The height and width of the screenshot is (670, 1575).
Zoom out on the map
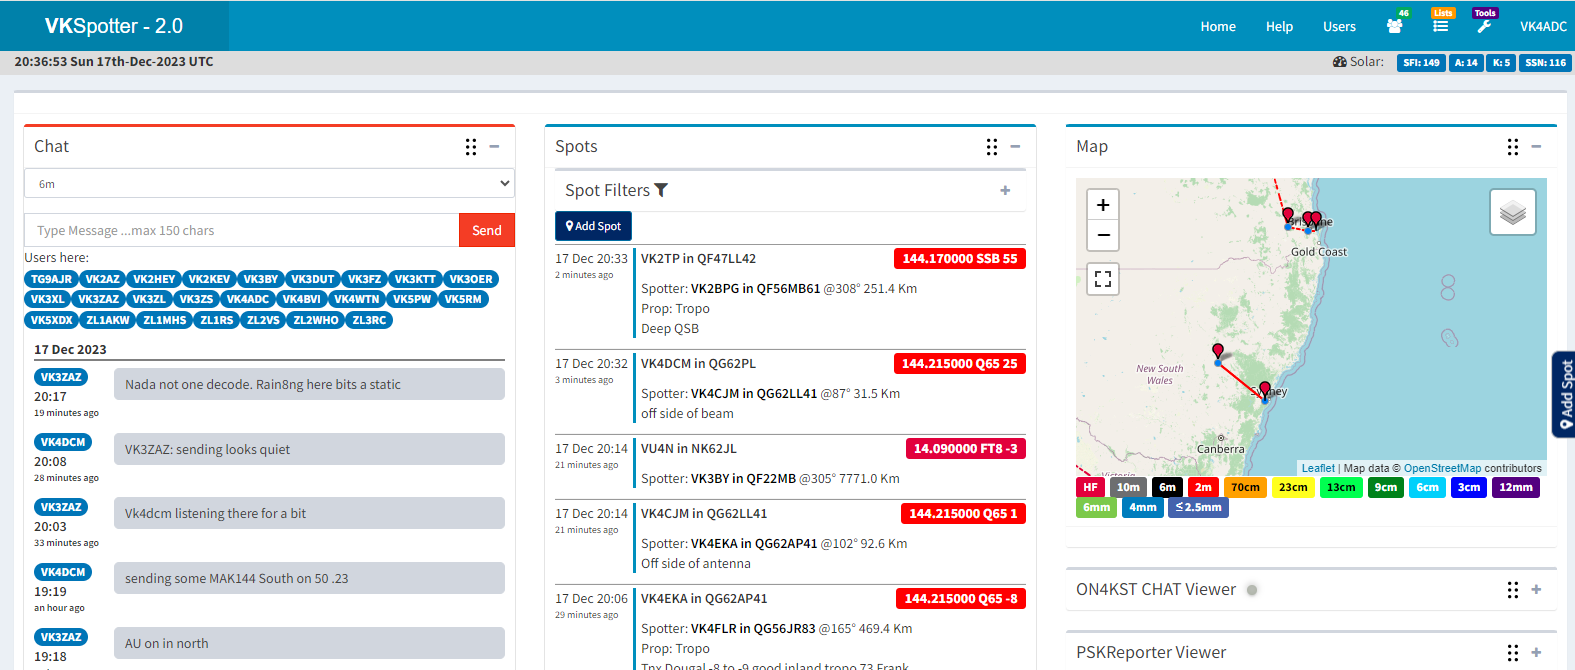point(1103,235)
